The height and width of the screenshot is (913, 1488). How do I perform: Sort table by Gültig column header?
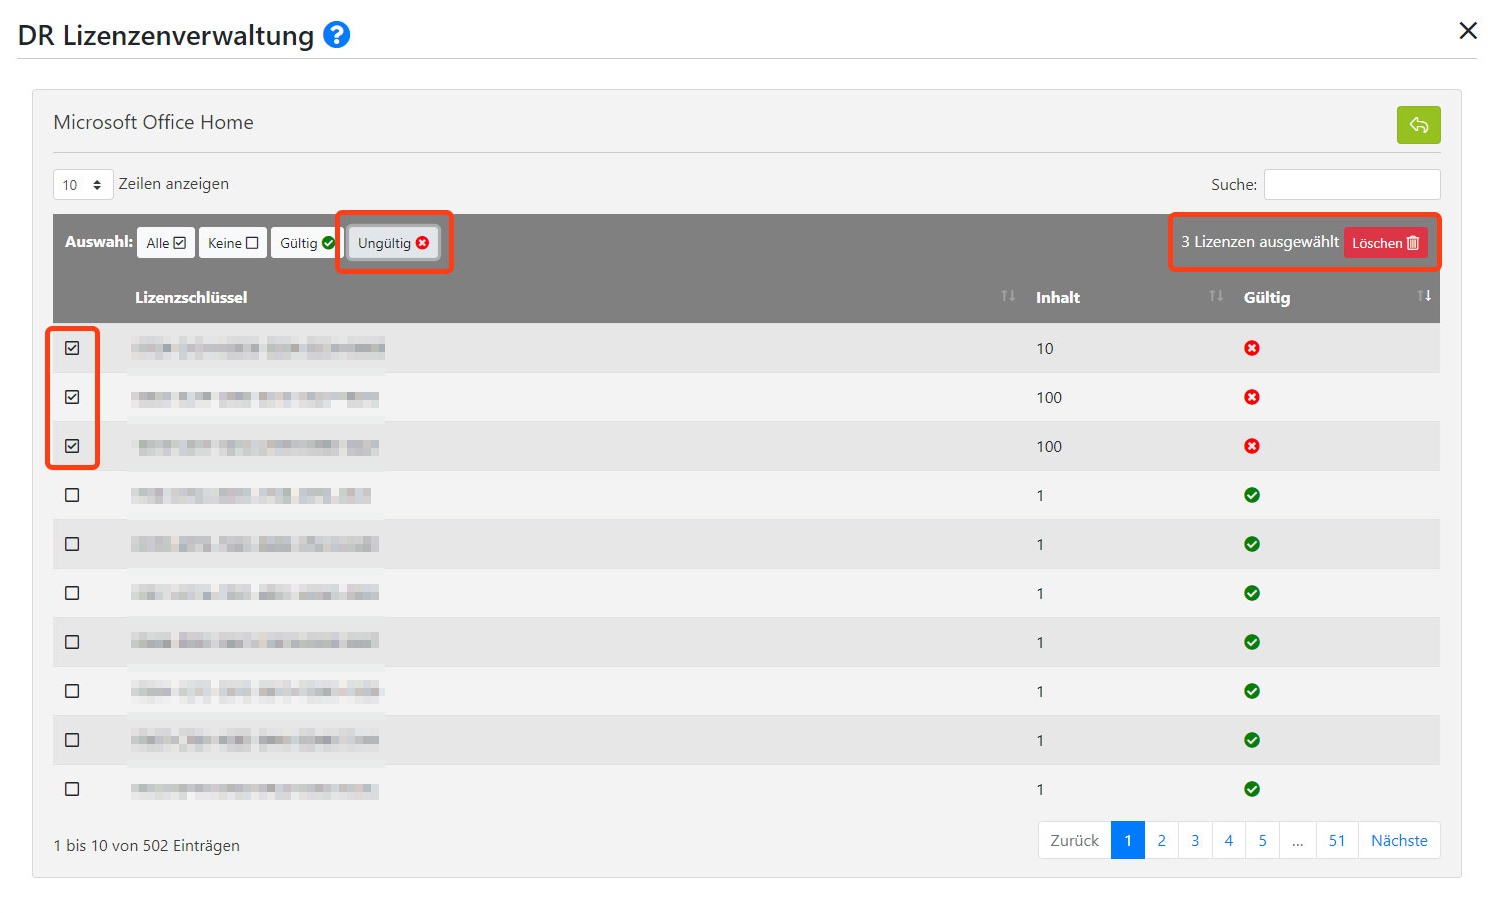tap(1337, 297)
